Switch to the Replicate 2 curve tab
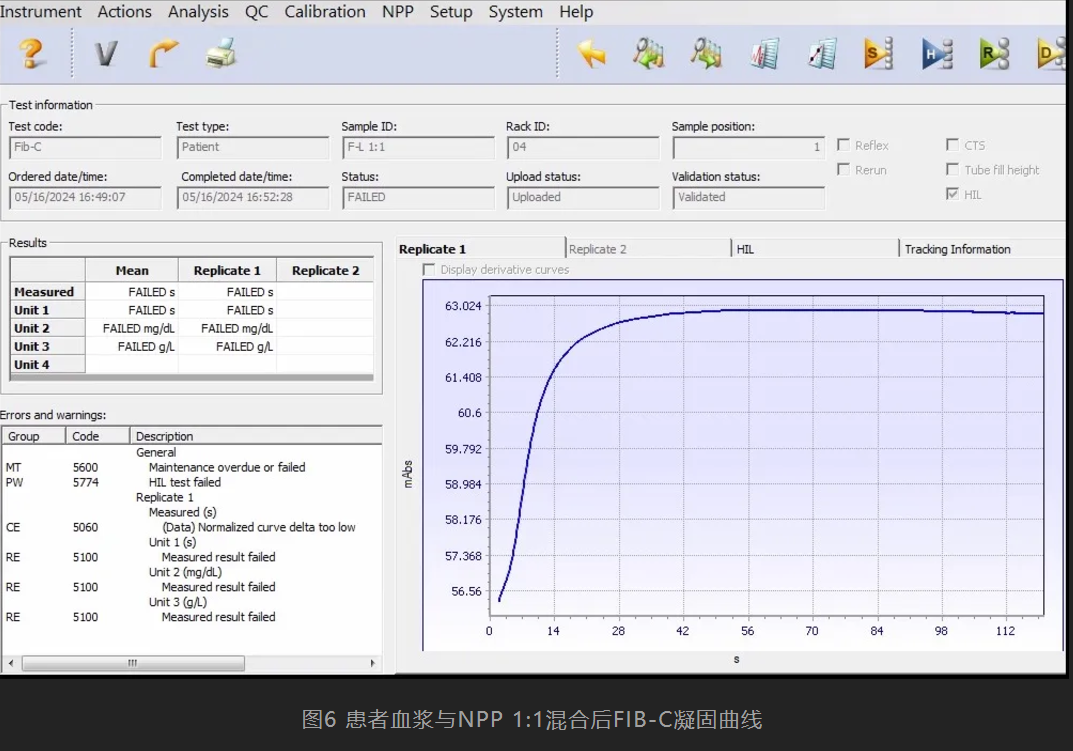This screenshot has height=751, width=1073. point(647,249)
